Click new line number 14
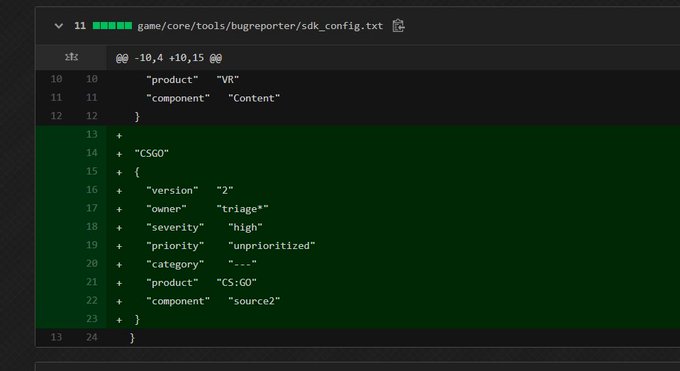This screenshot has width=680, height=371. click(x=92, y=153)
